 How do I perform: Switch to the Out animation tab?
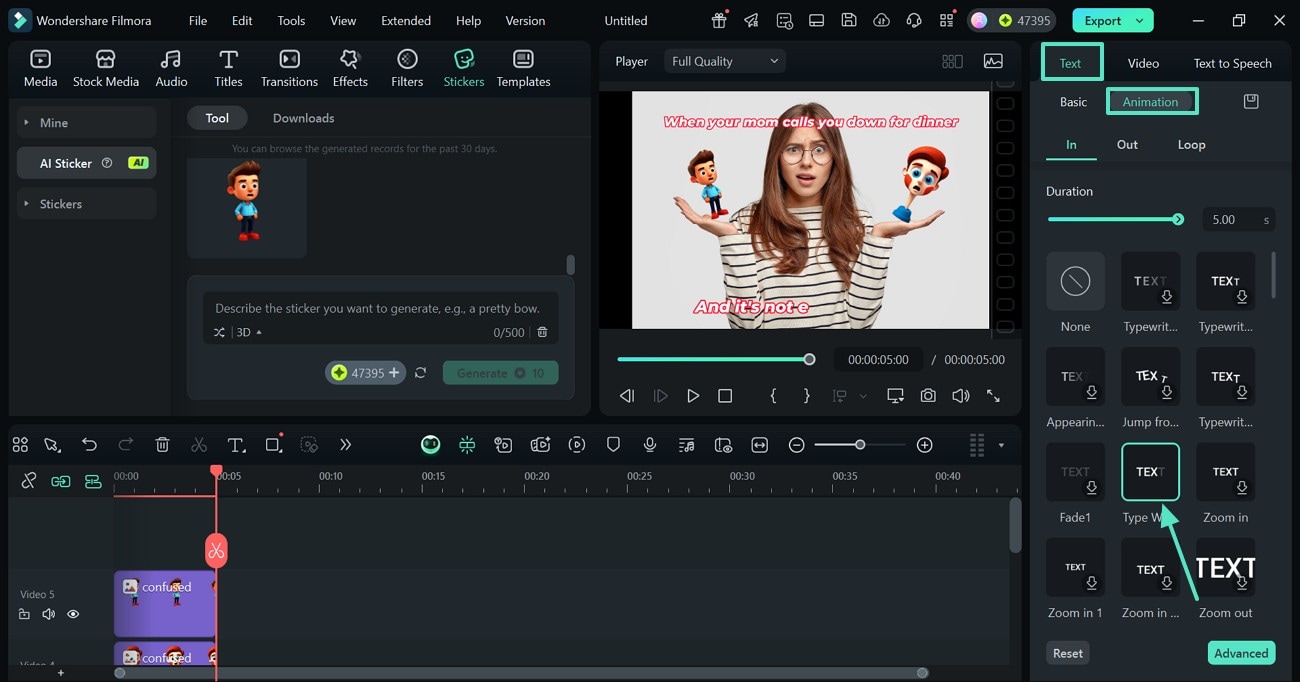[1127, 144]
